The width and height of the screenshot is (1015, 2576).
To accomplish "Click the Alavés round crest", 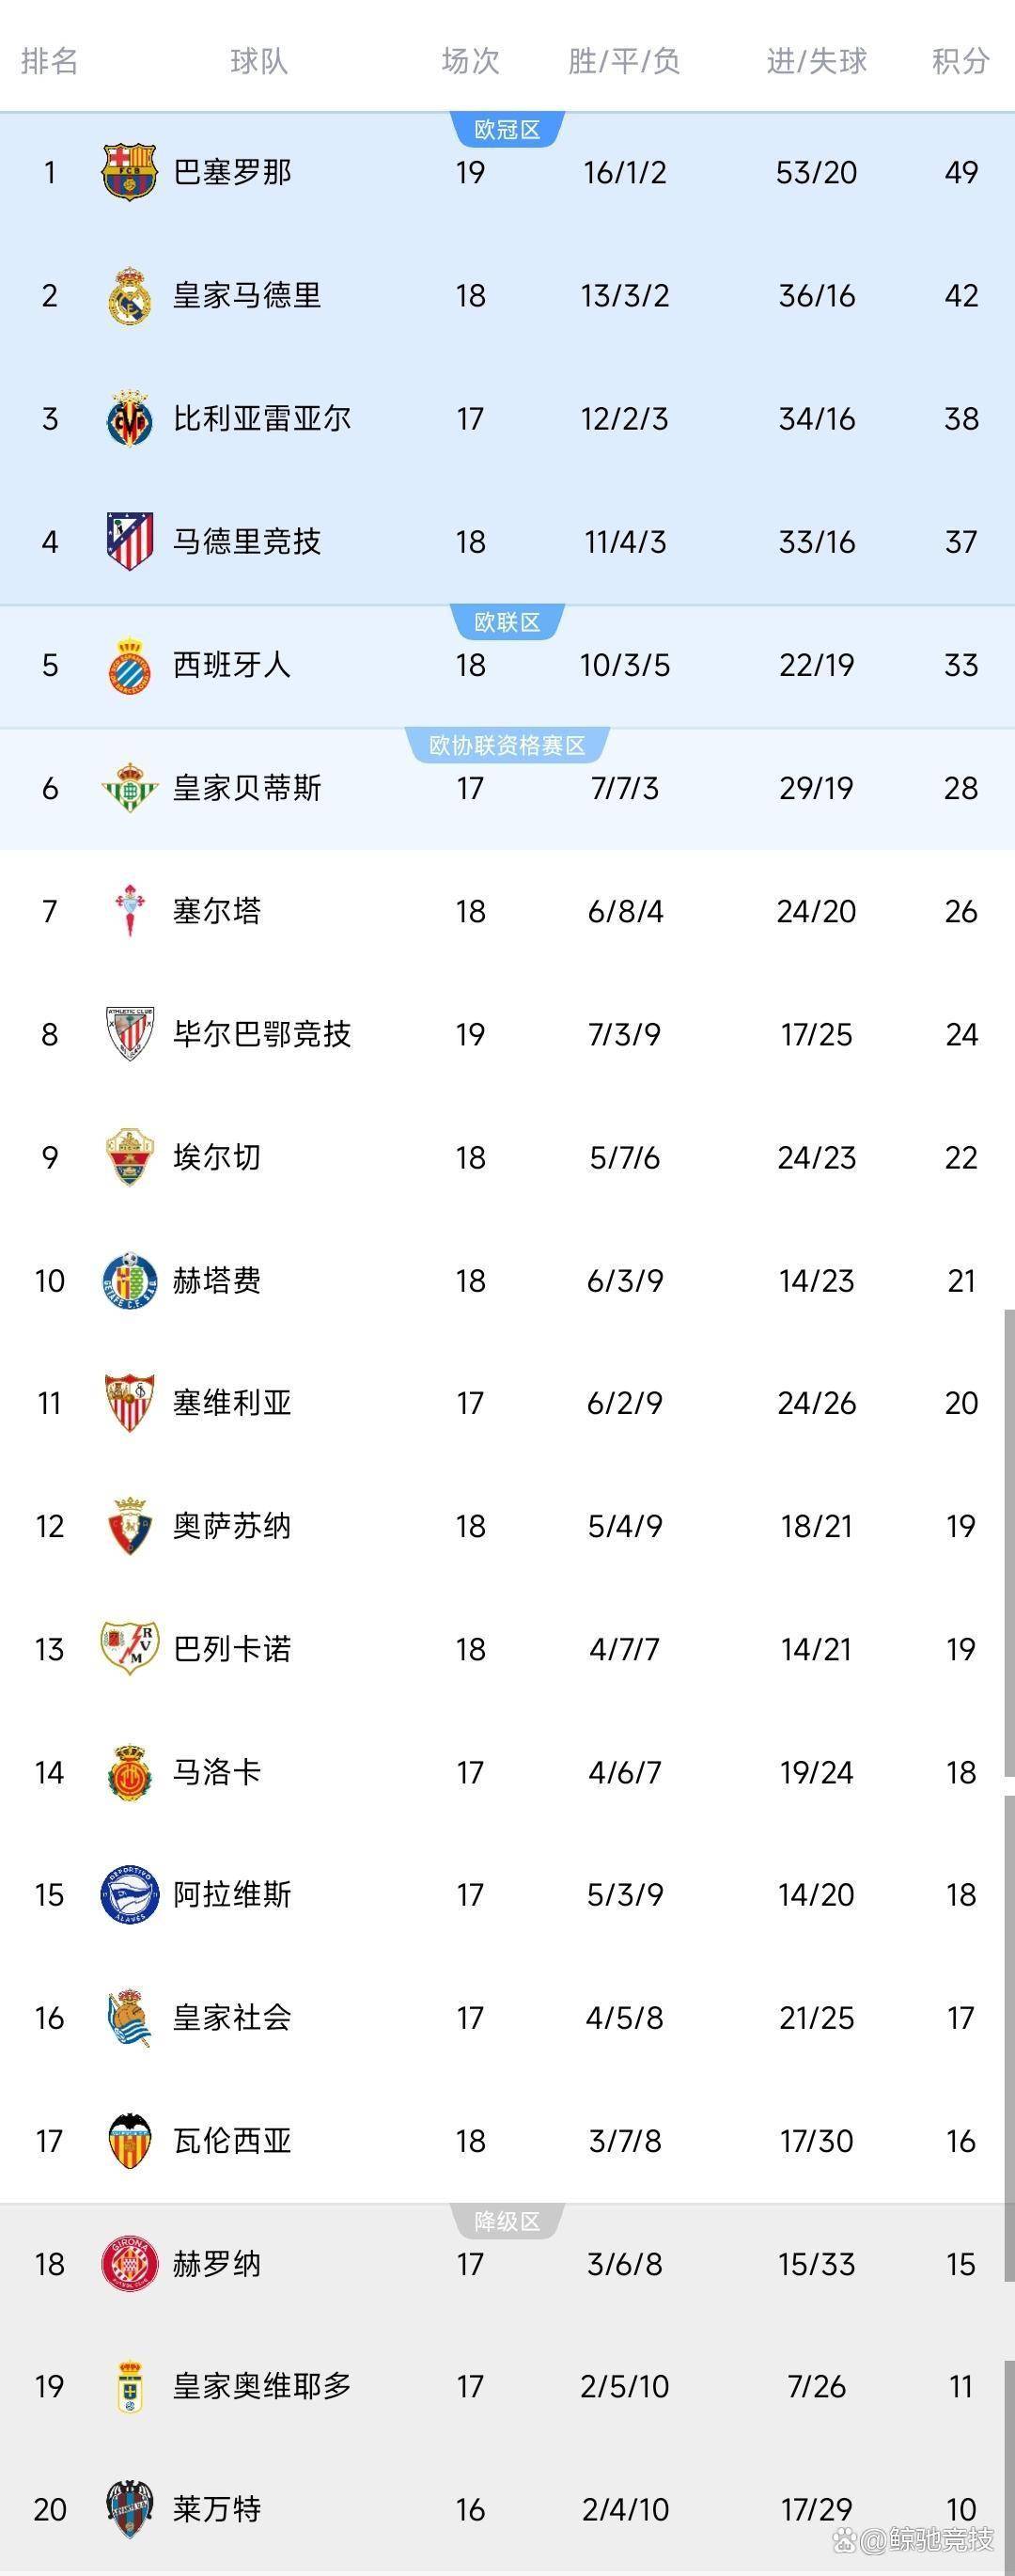I will coord(129,1895).
